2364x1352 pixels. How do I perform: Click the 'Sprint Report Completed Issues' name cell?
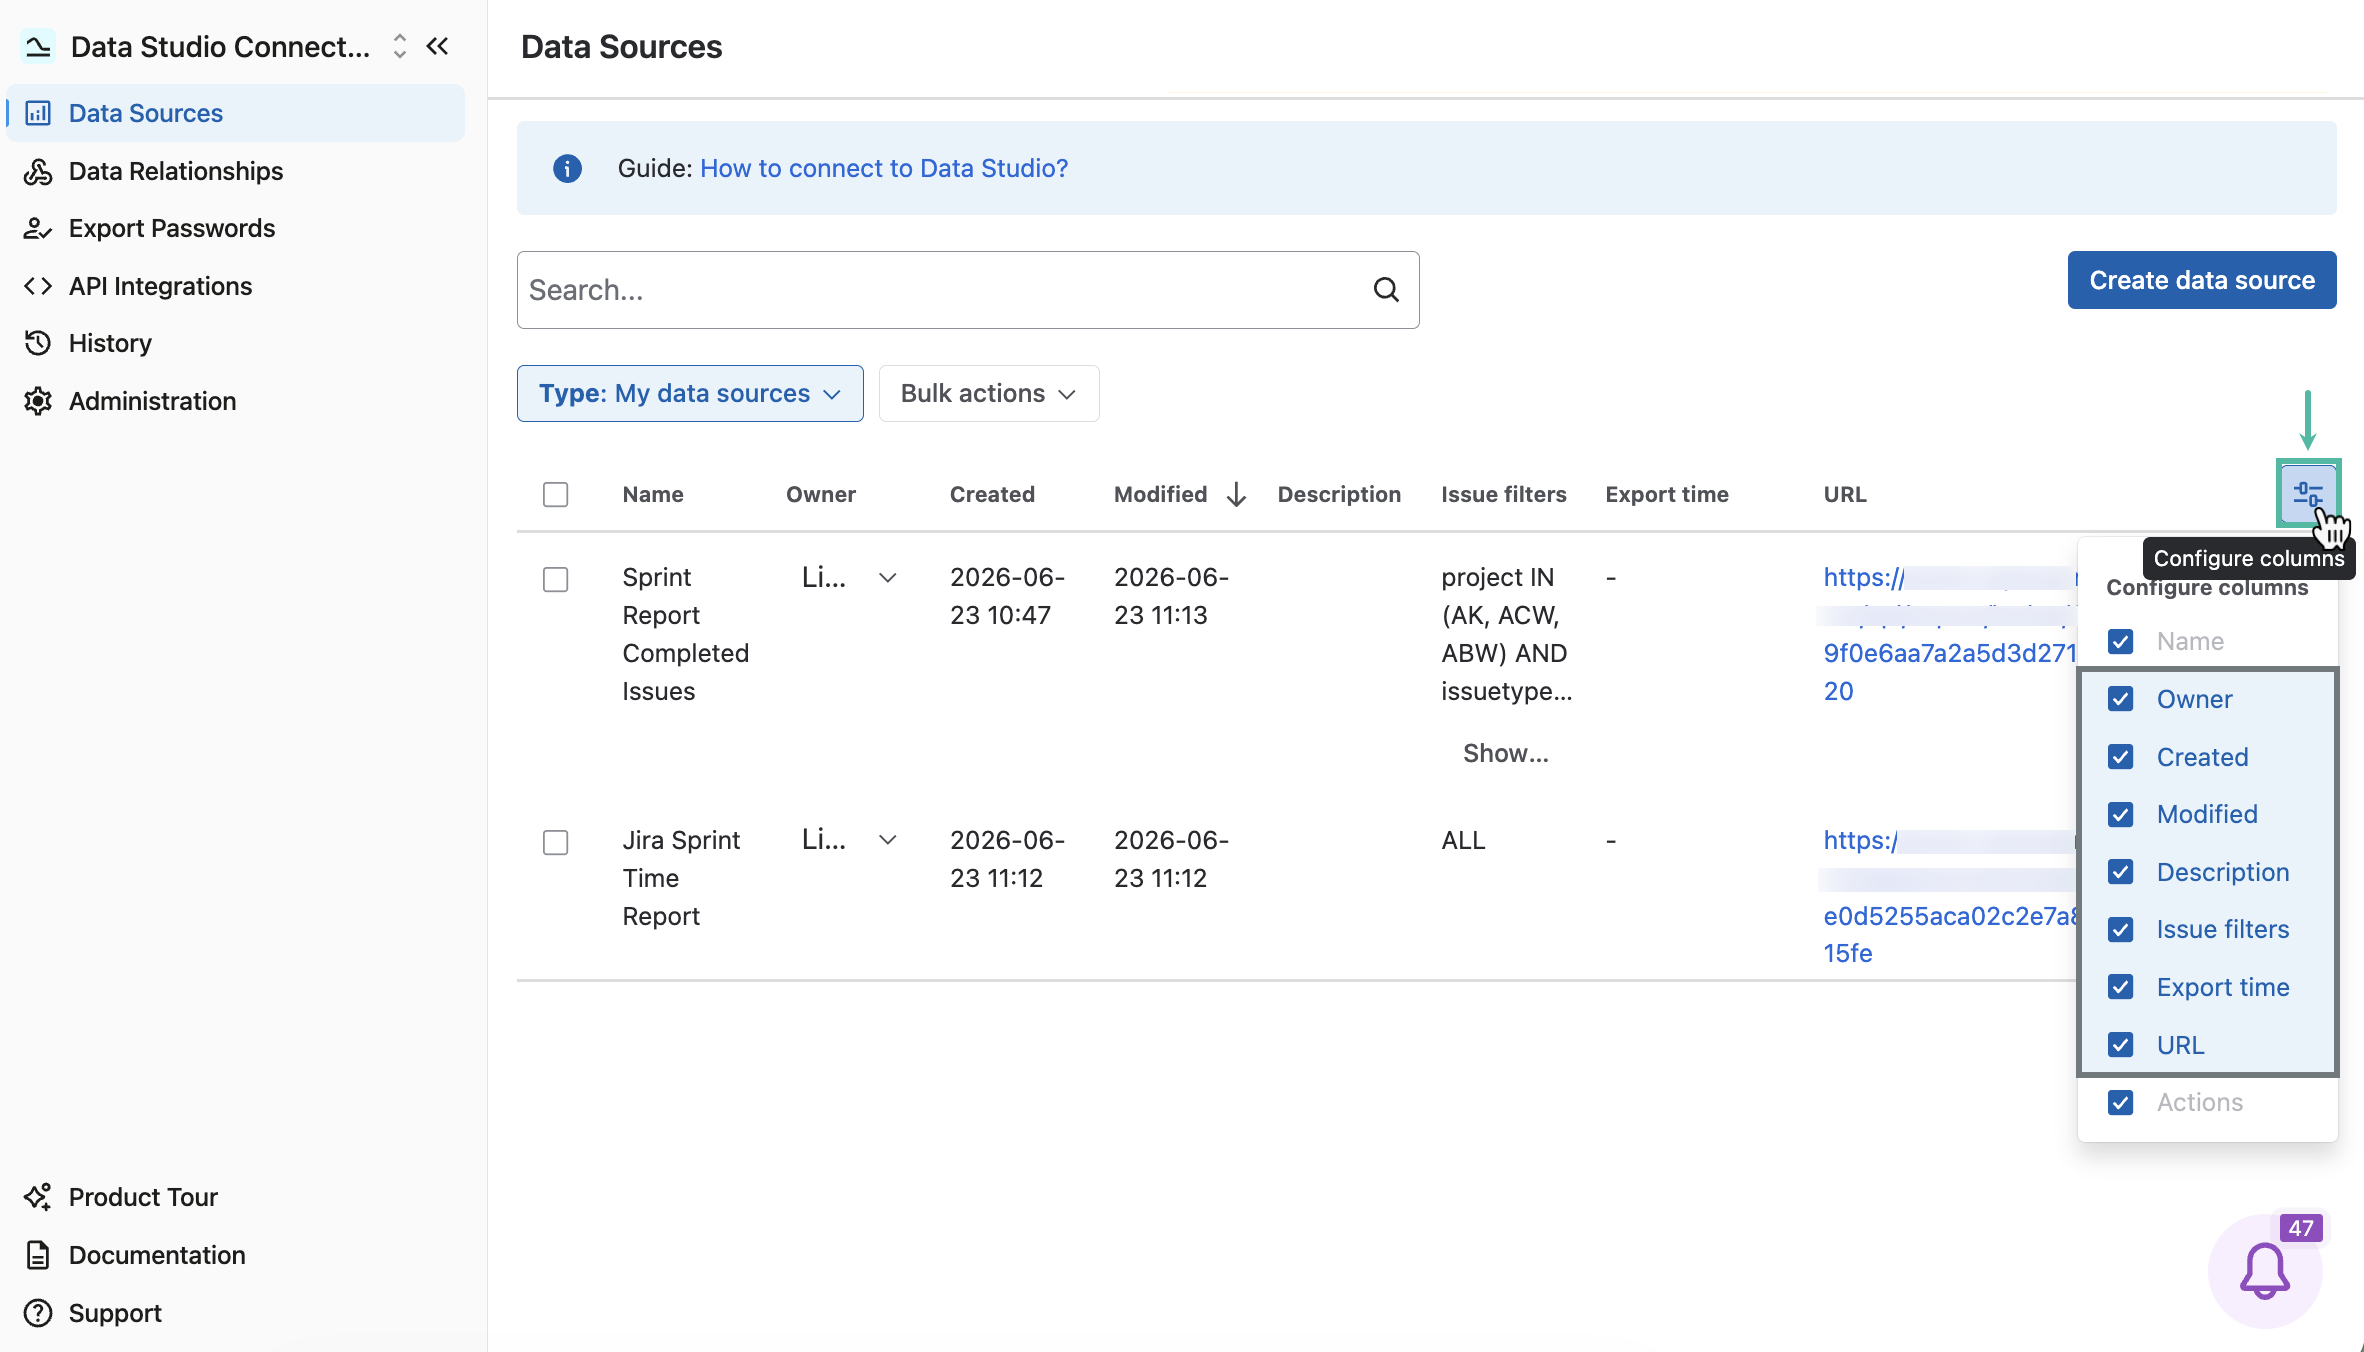686,634
